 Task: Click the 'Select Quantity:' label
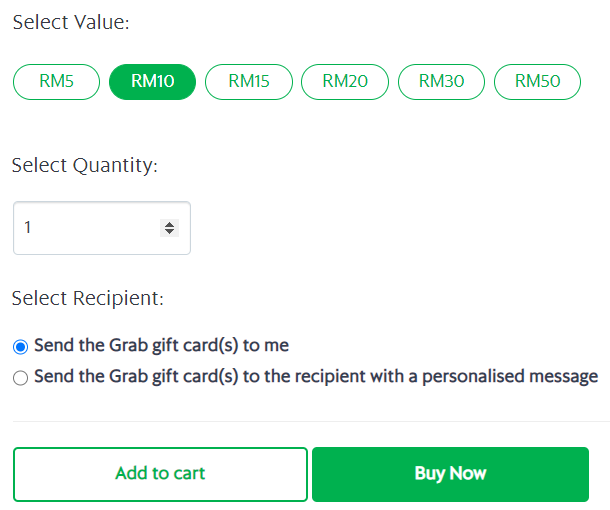(x=85, y=166)
